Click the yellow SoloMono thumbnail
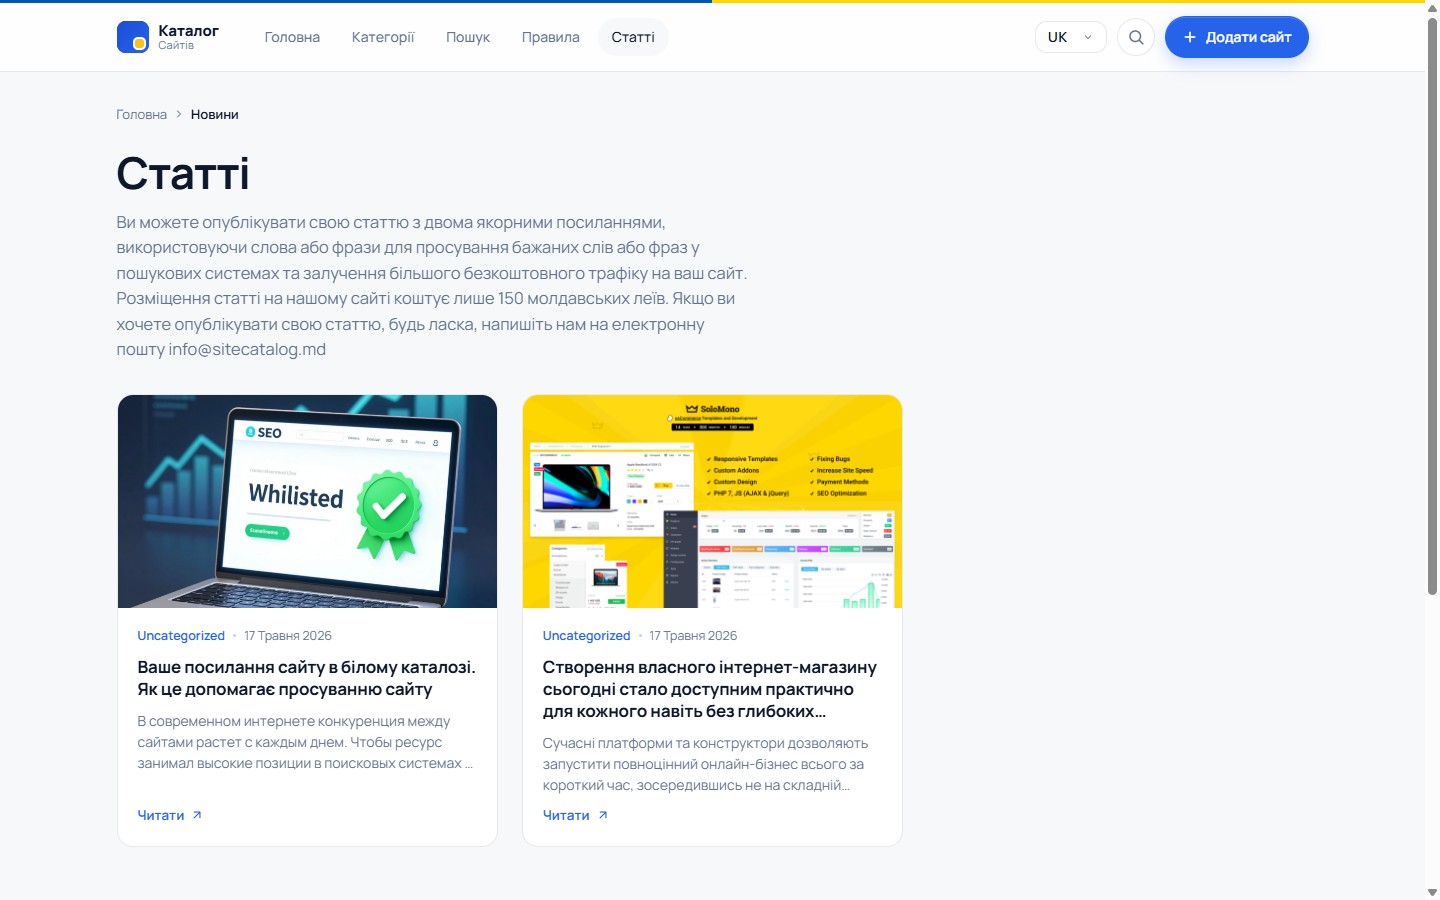1440x900 pixels. coord(712,501)
